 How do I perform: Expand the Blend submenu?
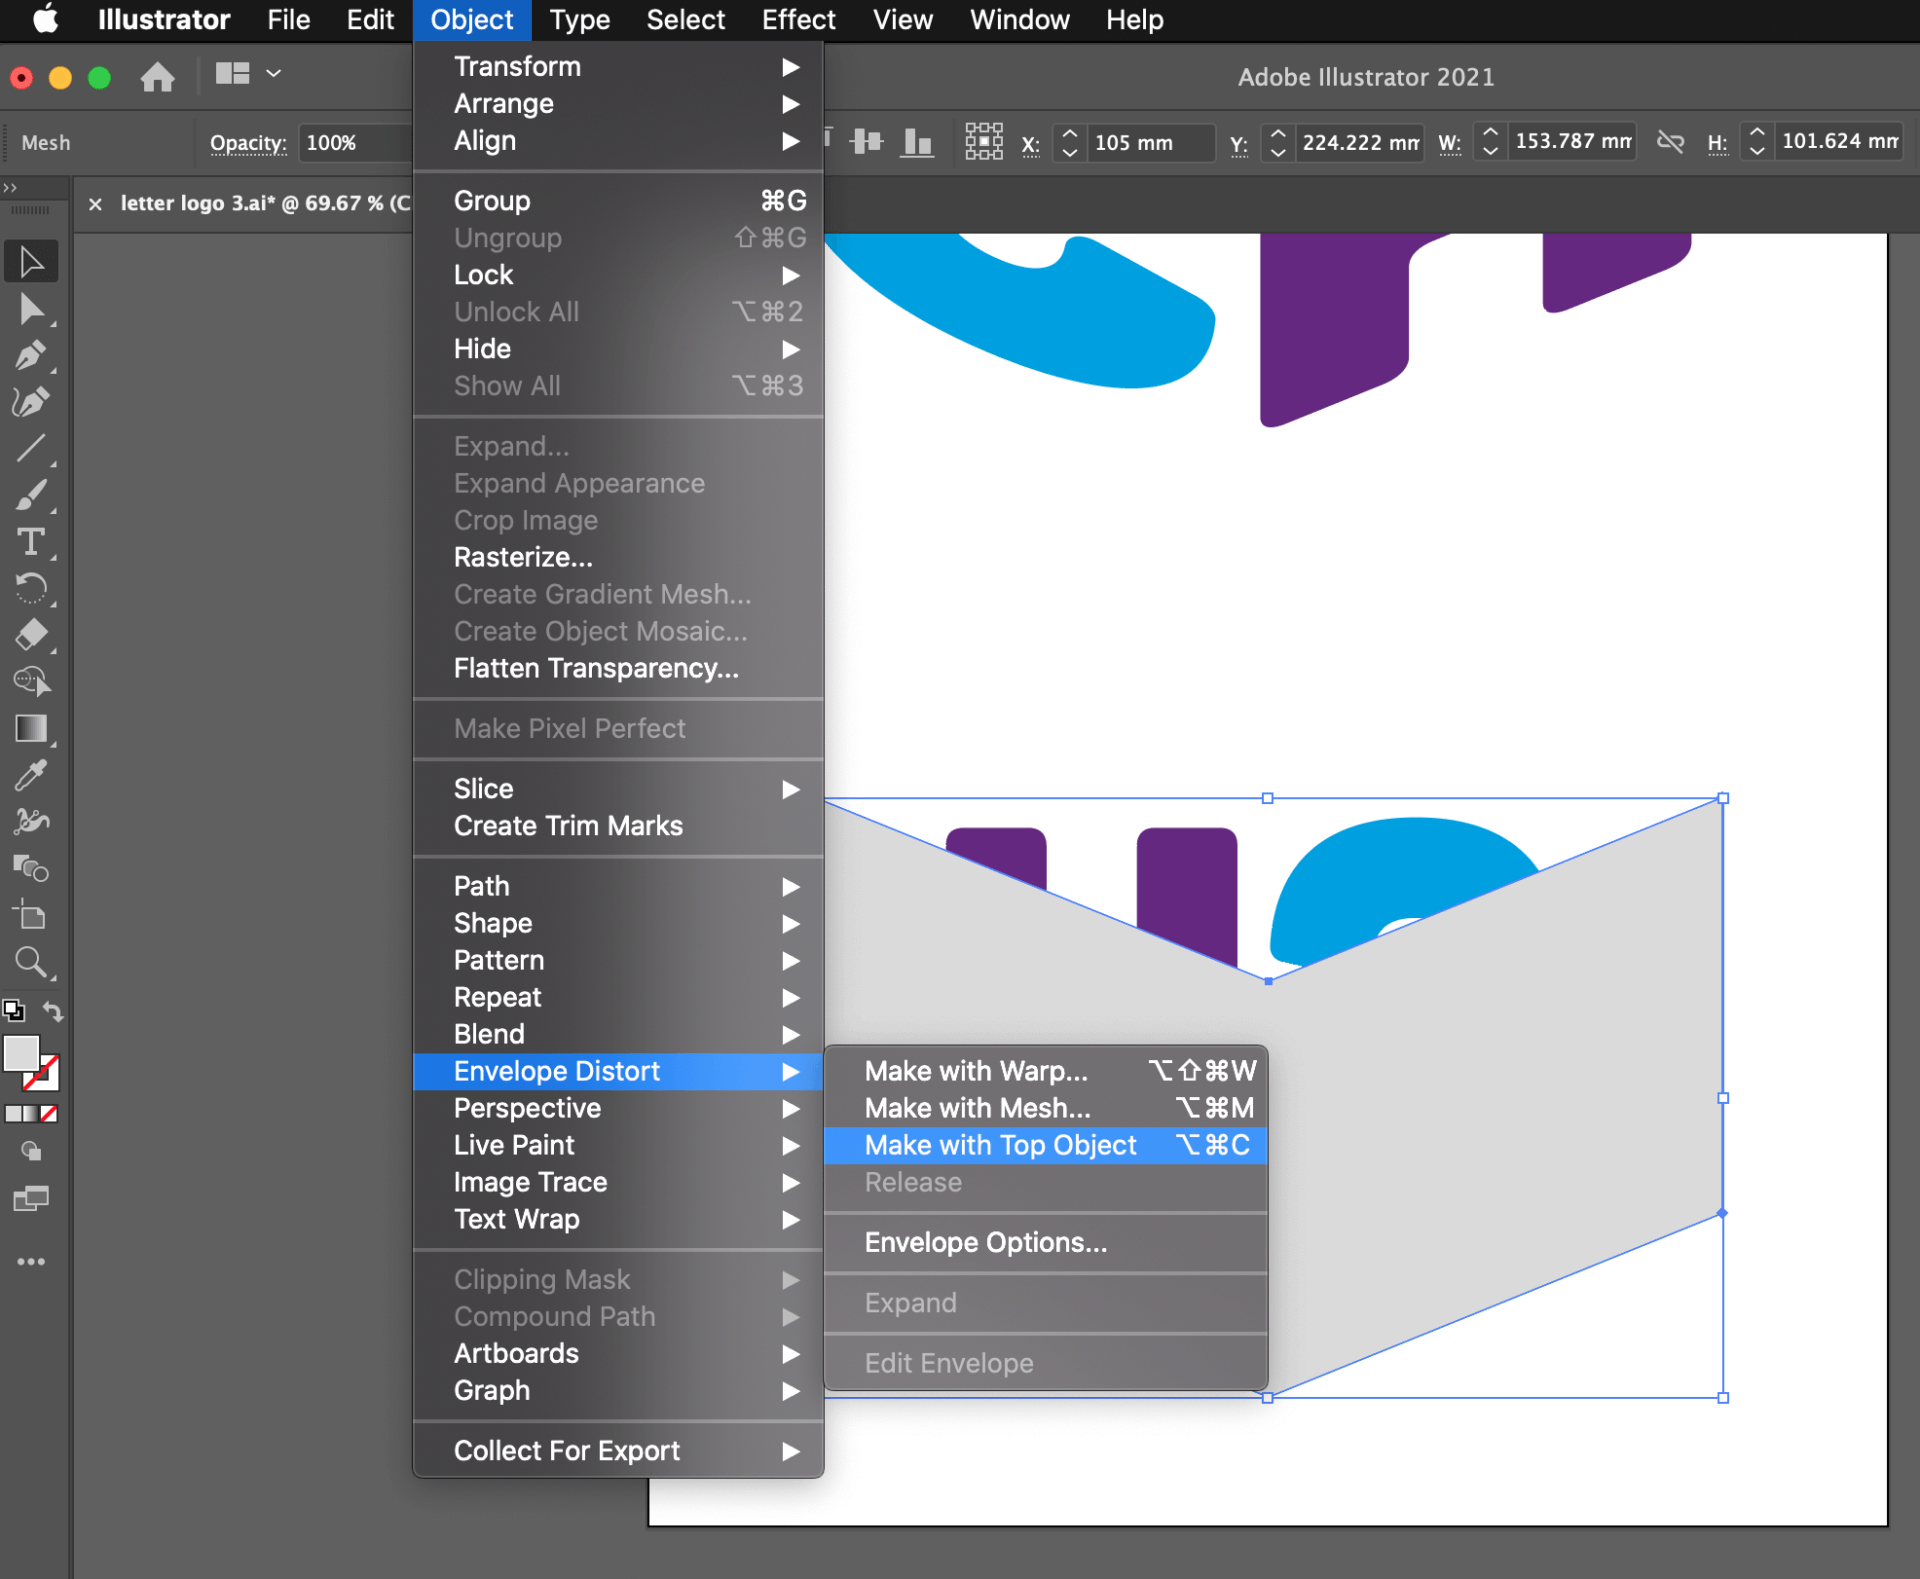tap(618, 1034)
